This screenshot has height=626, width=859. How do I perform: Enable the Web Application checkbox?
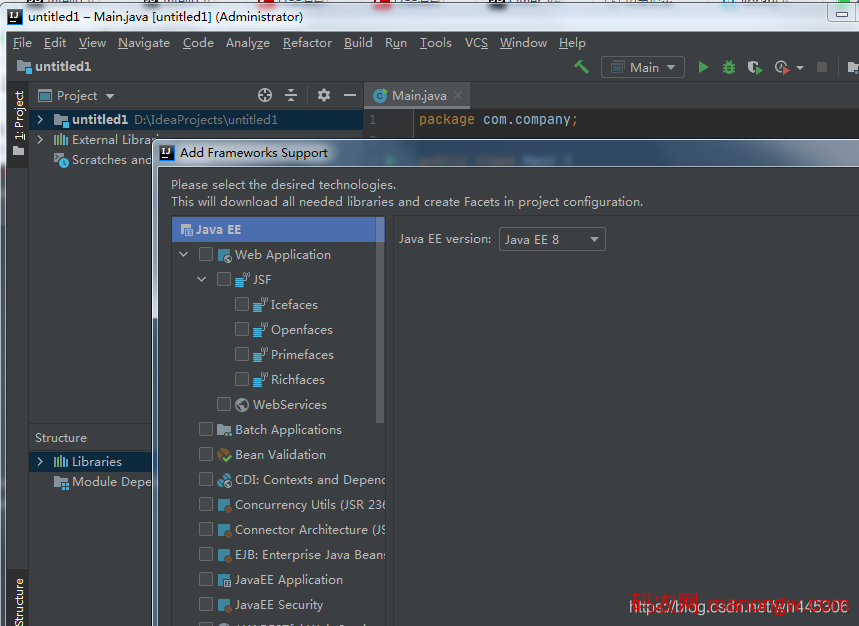pyautogui.click(x=206, y=255)
